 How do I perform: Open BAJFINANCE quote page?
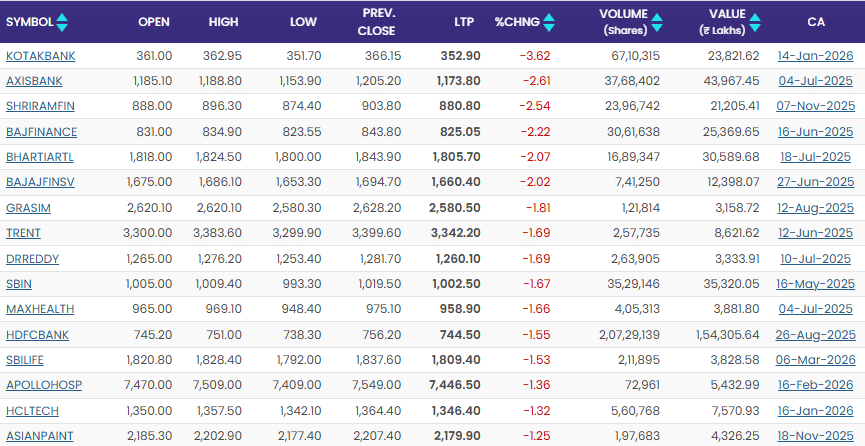click(x=41, y=132)
